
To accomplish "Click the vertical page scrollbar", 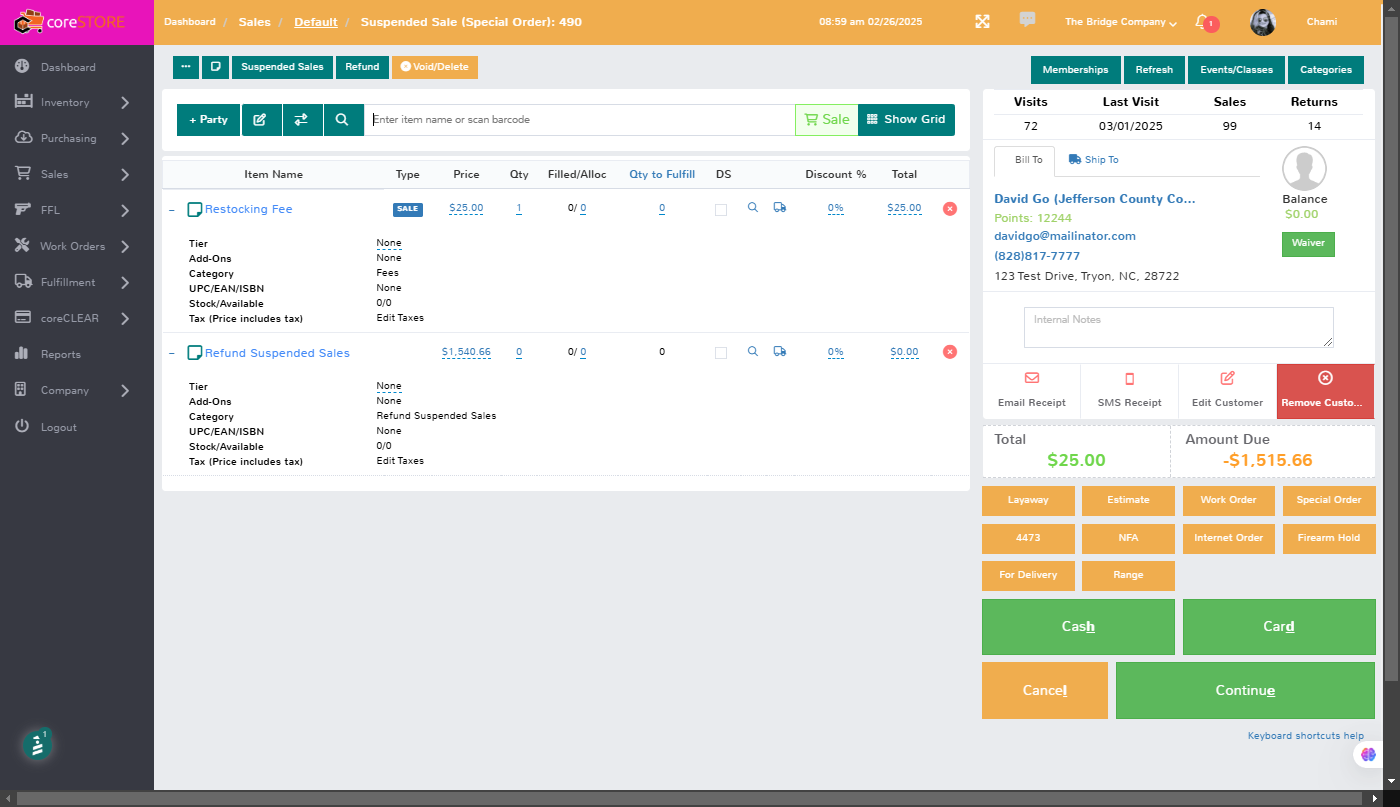I will click(1391, 350).
